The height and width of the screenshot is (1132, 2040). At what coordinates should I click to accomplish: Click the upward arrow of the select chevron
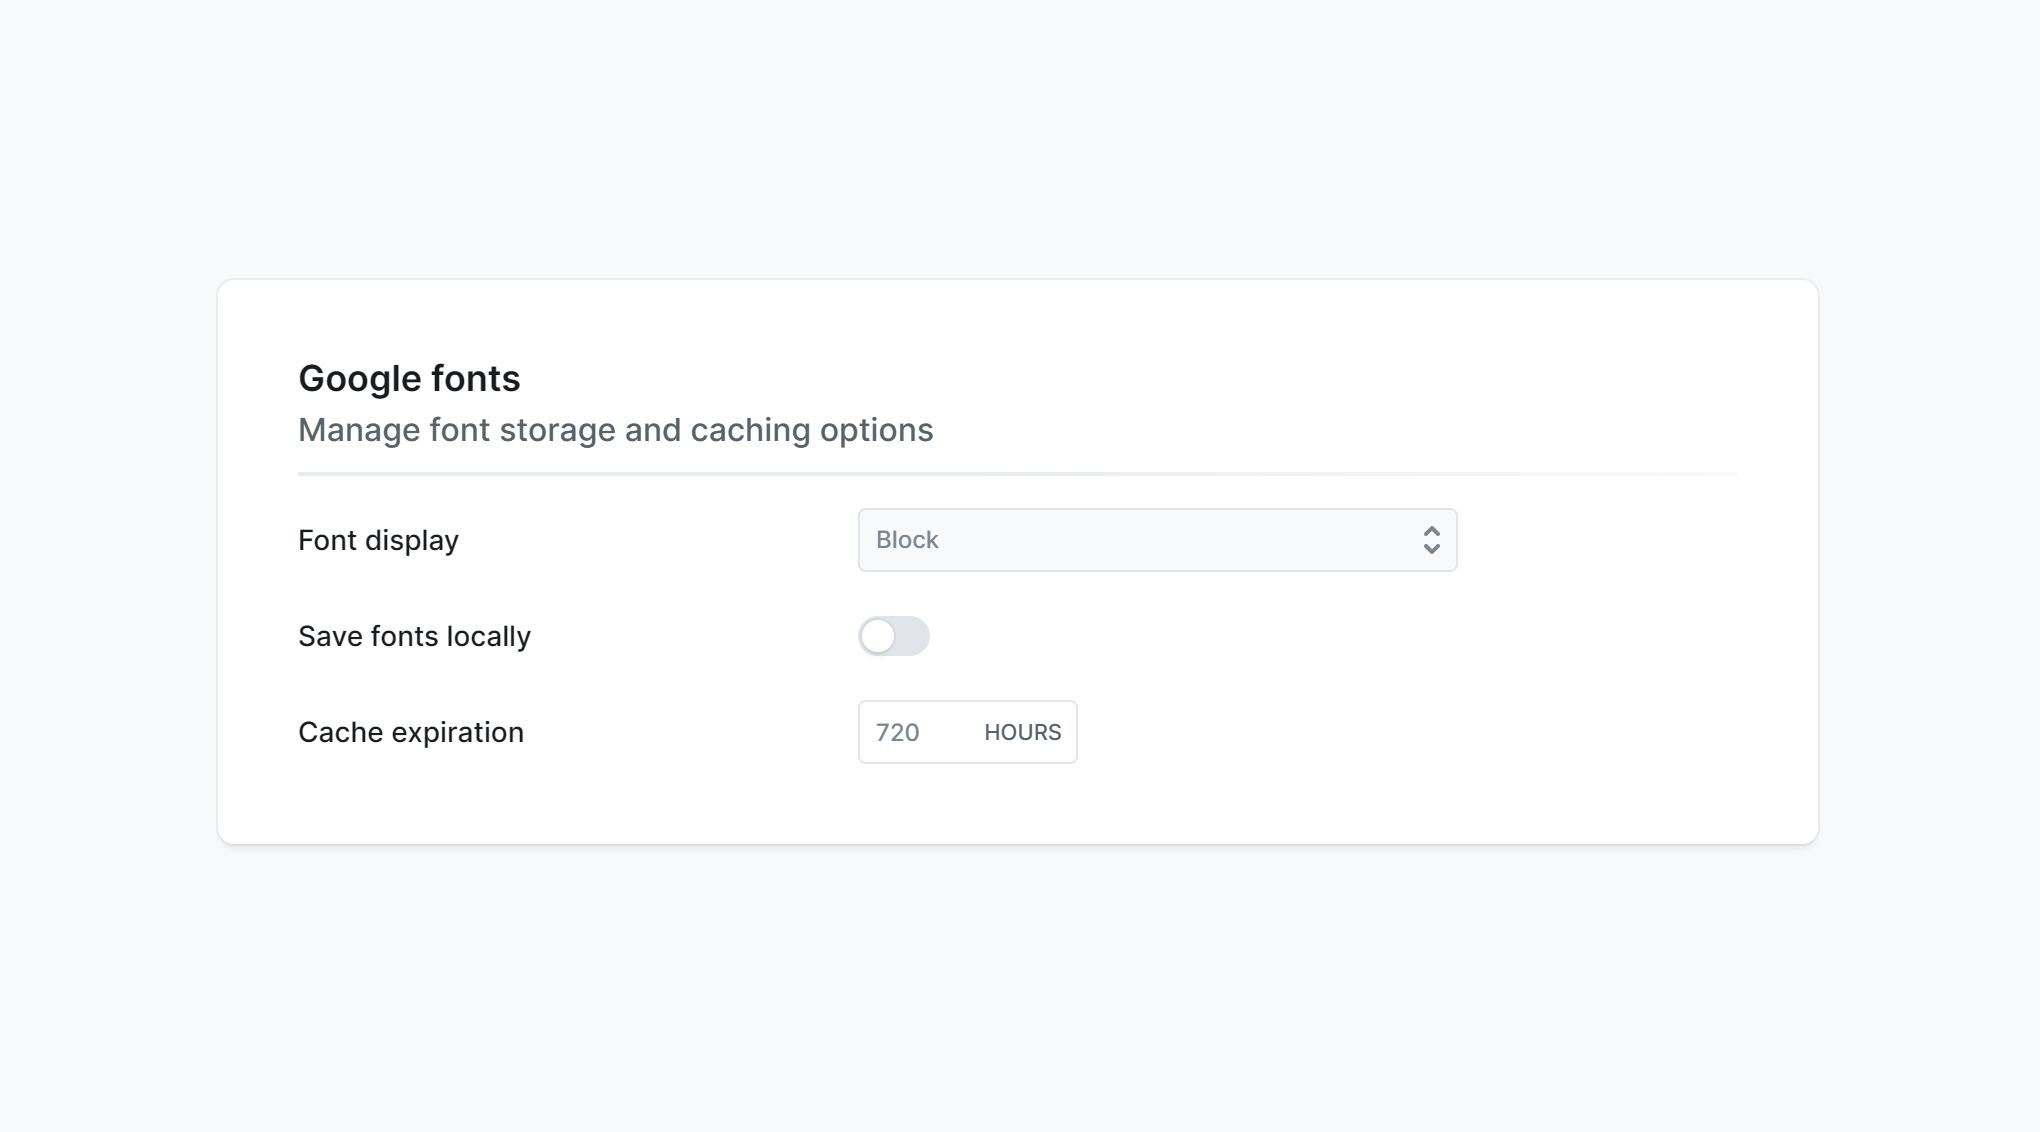point(1431,531)
